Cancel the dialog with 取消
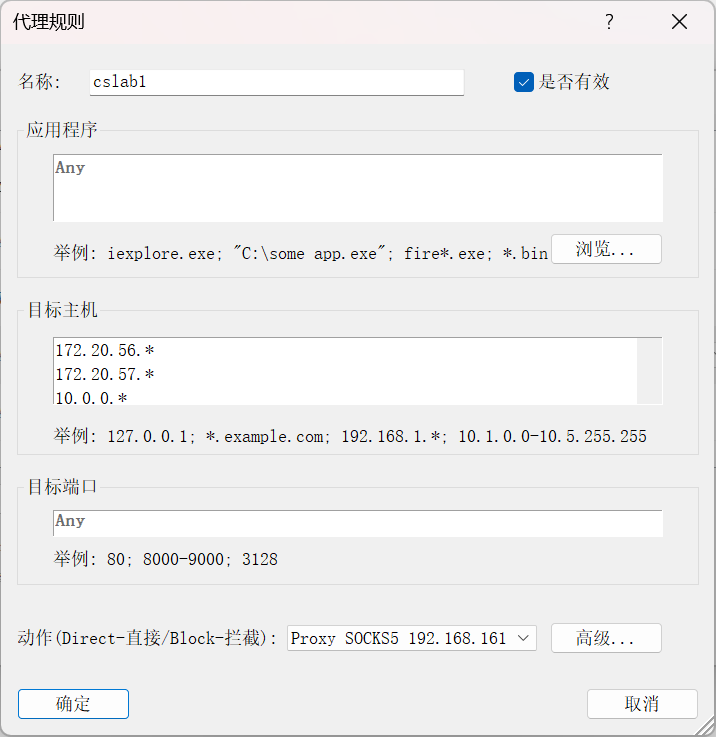 642,704
